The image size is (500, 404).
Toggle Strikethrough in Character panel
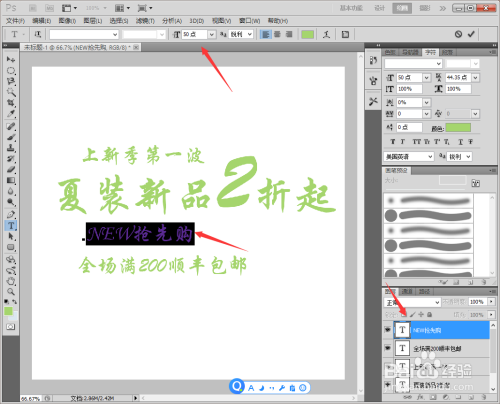click(x=470, y=142)
